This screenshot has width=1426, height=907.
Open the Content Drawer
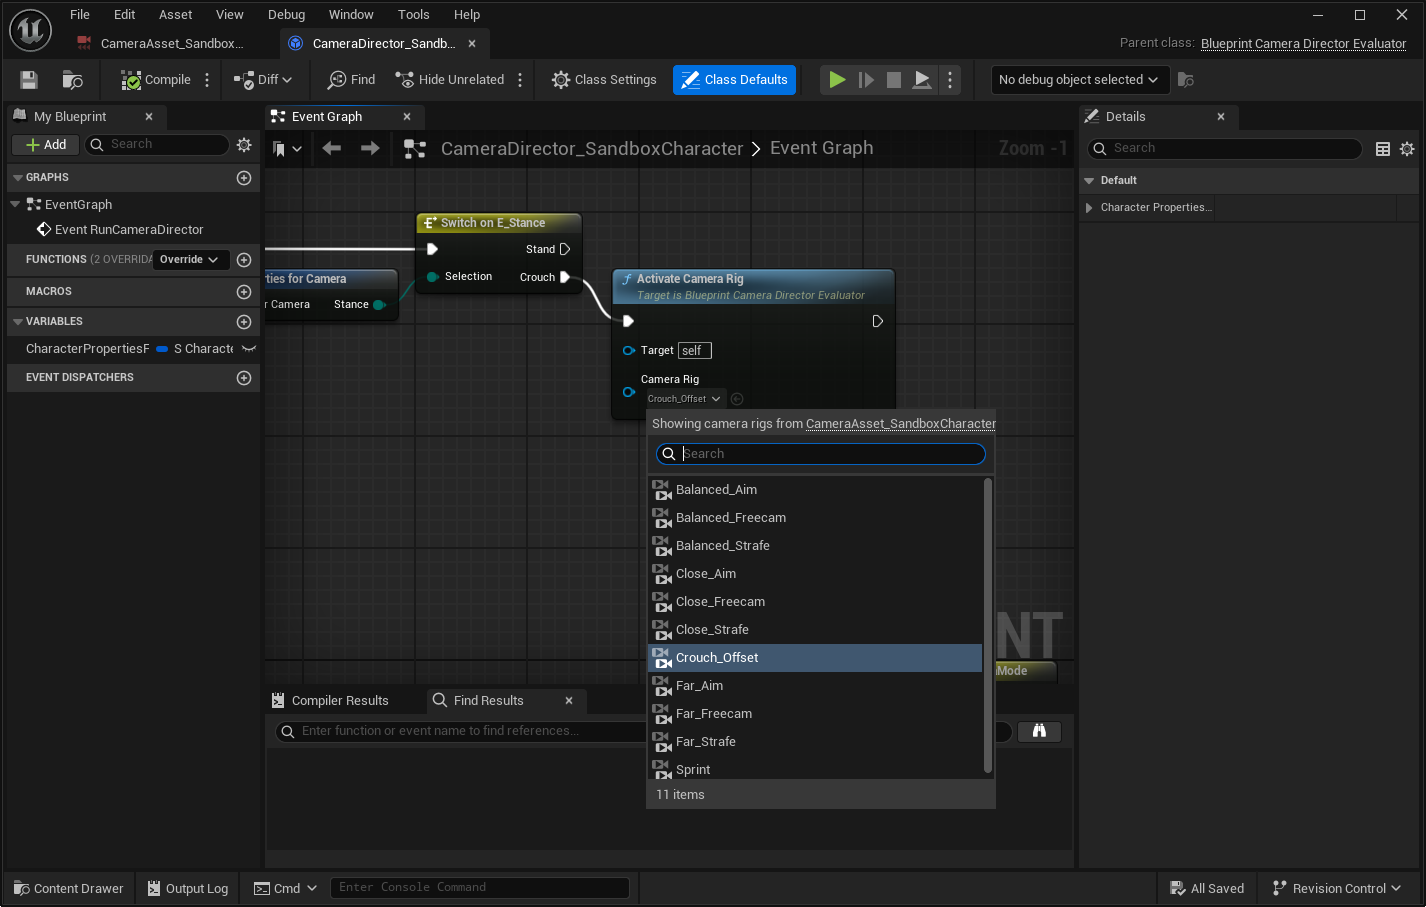pos(68,888)
